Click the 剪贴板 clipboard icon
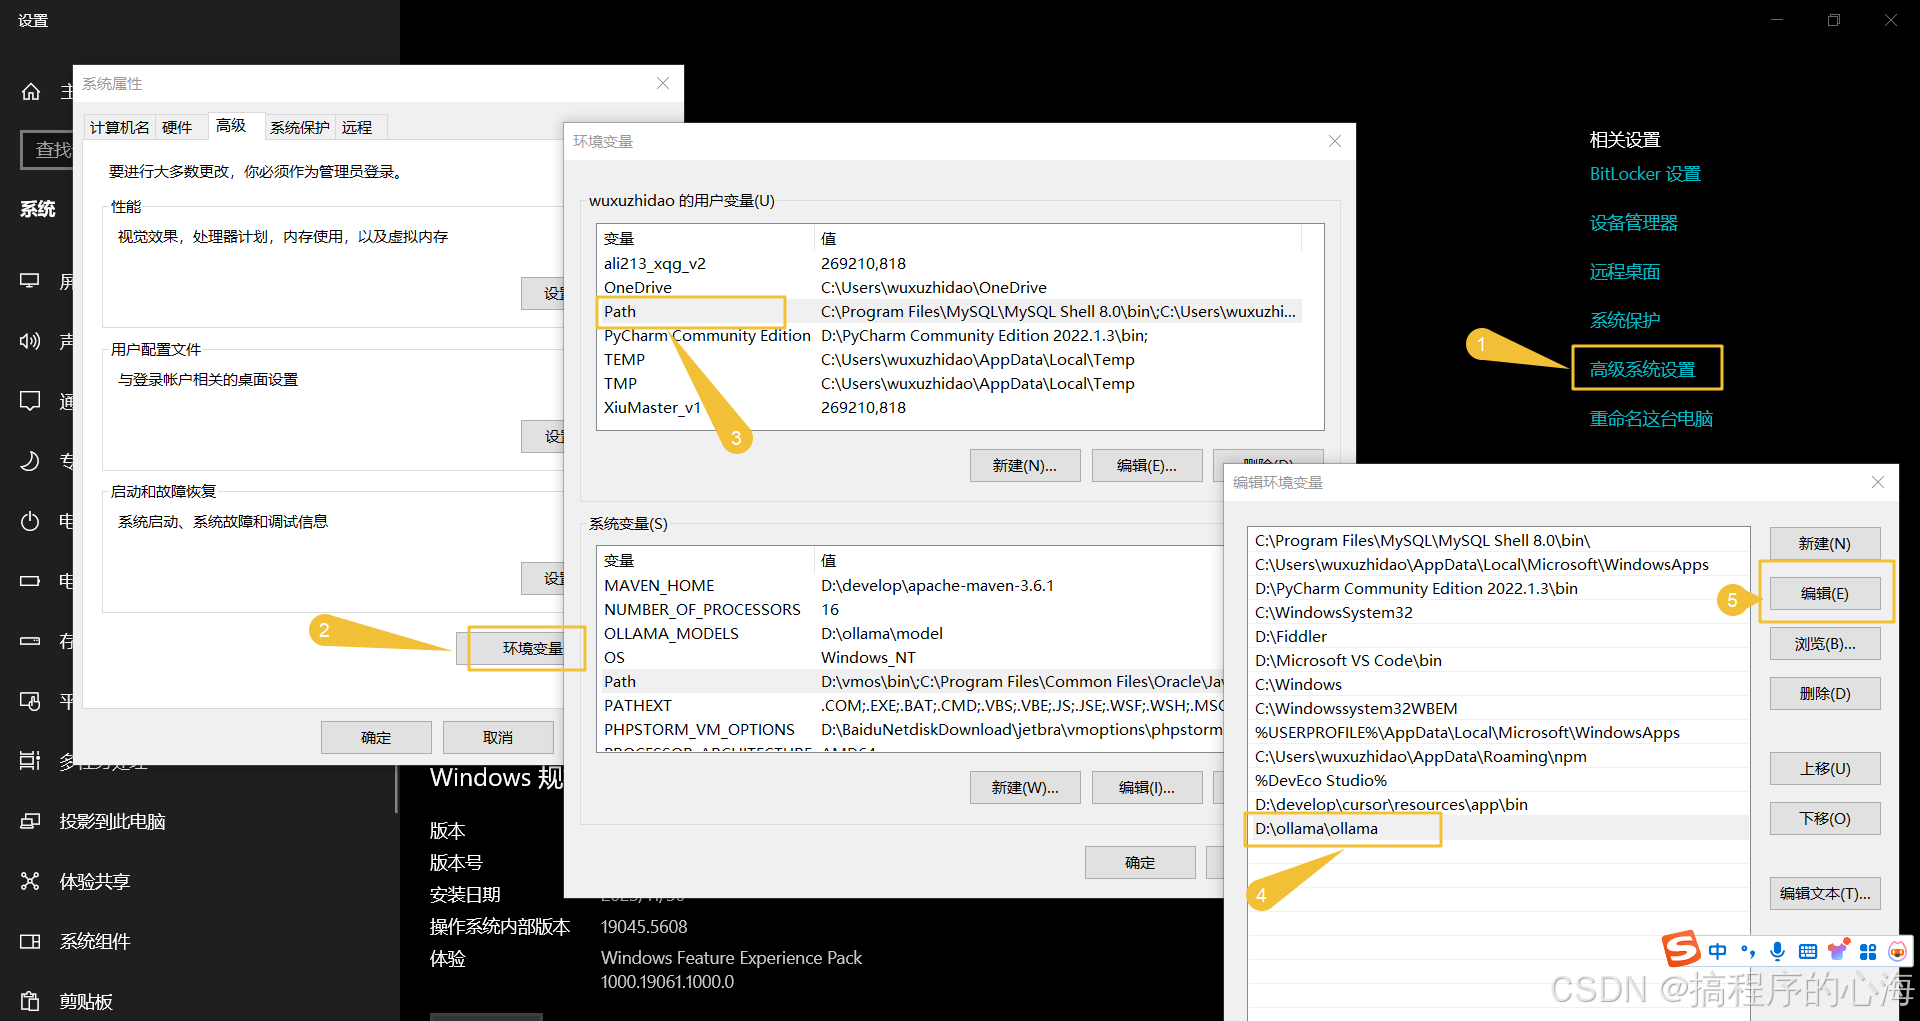The image size is (1920, 1021). point(31,1001)
